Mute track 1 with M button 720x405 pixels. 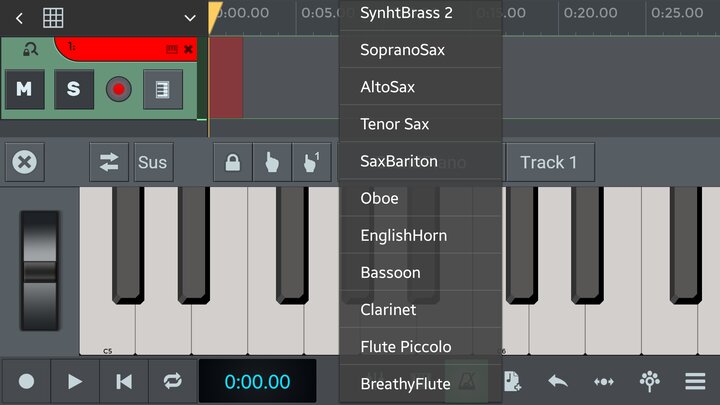click(x=25, y=89)
